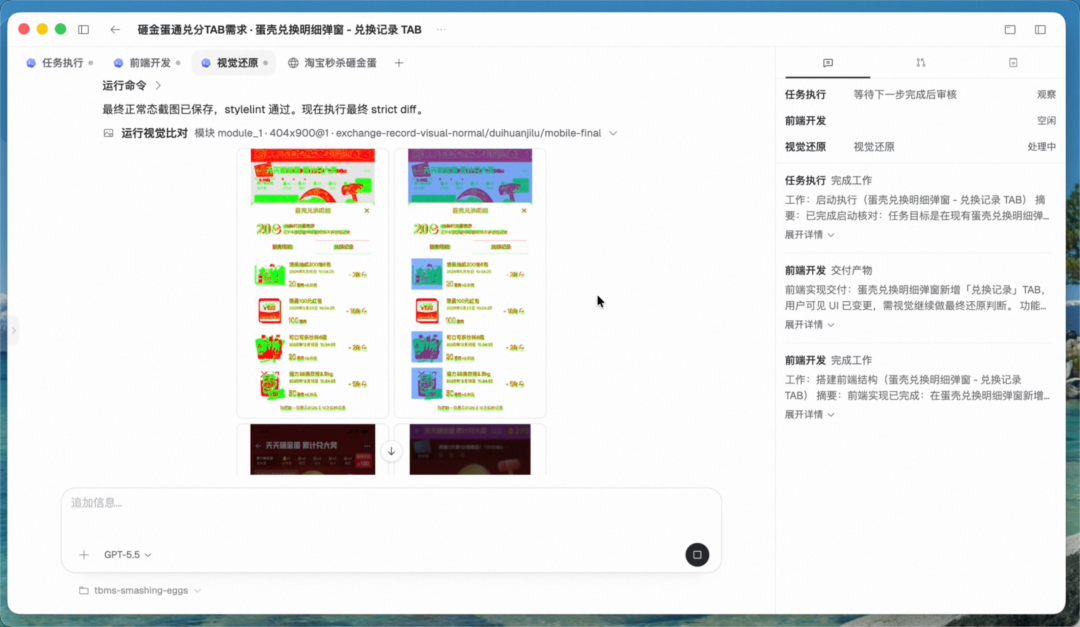The image size is (1080, 627).
Task: Click the 观察 status label
Action: pyautogui.click(x=1046, y=94)
